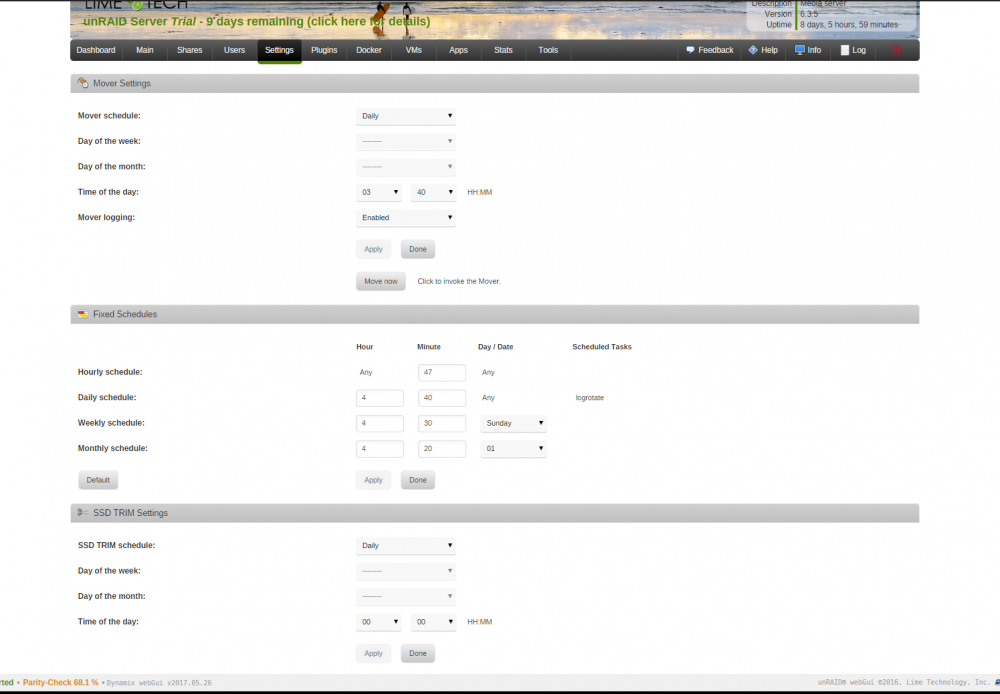Open the Shares tab
Viewport: 1000px width, 694px height.
point(189,50)
